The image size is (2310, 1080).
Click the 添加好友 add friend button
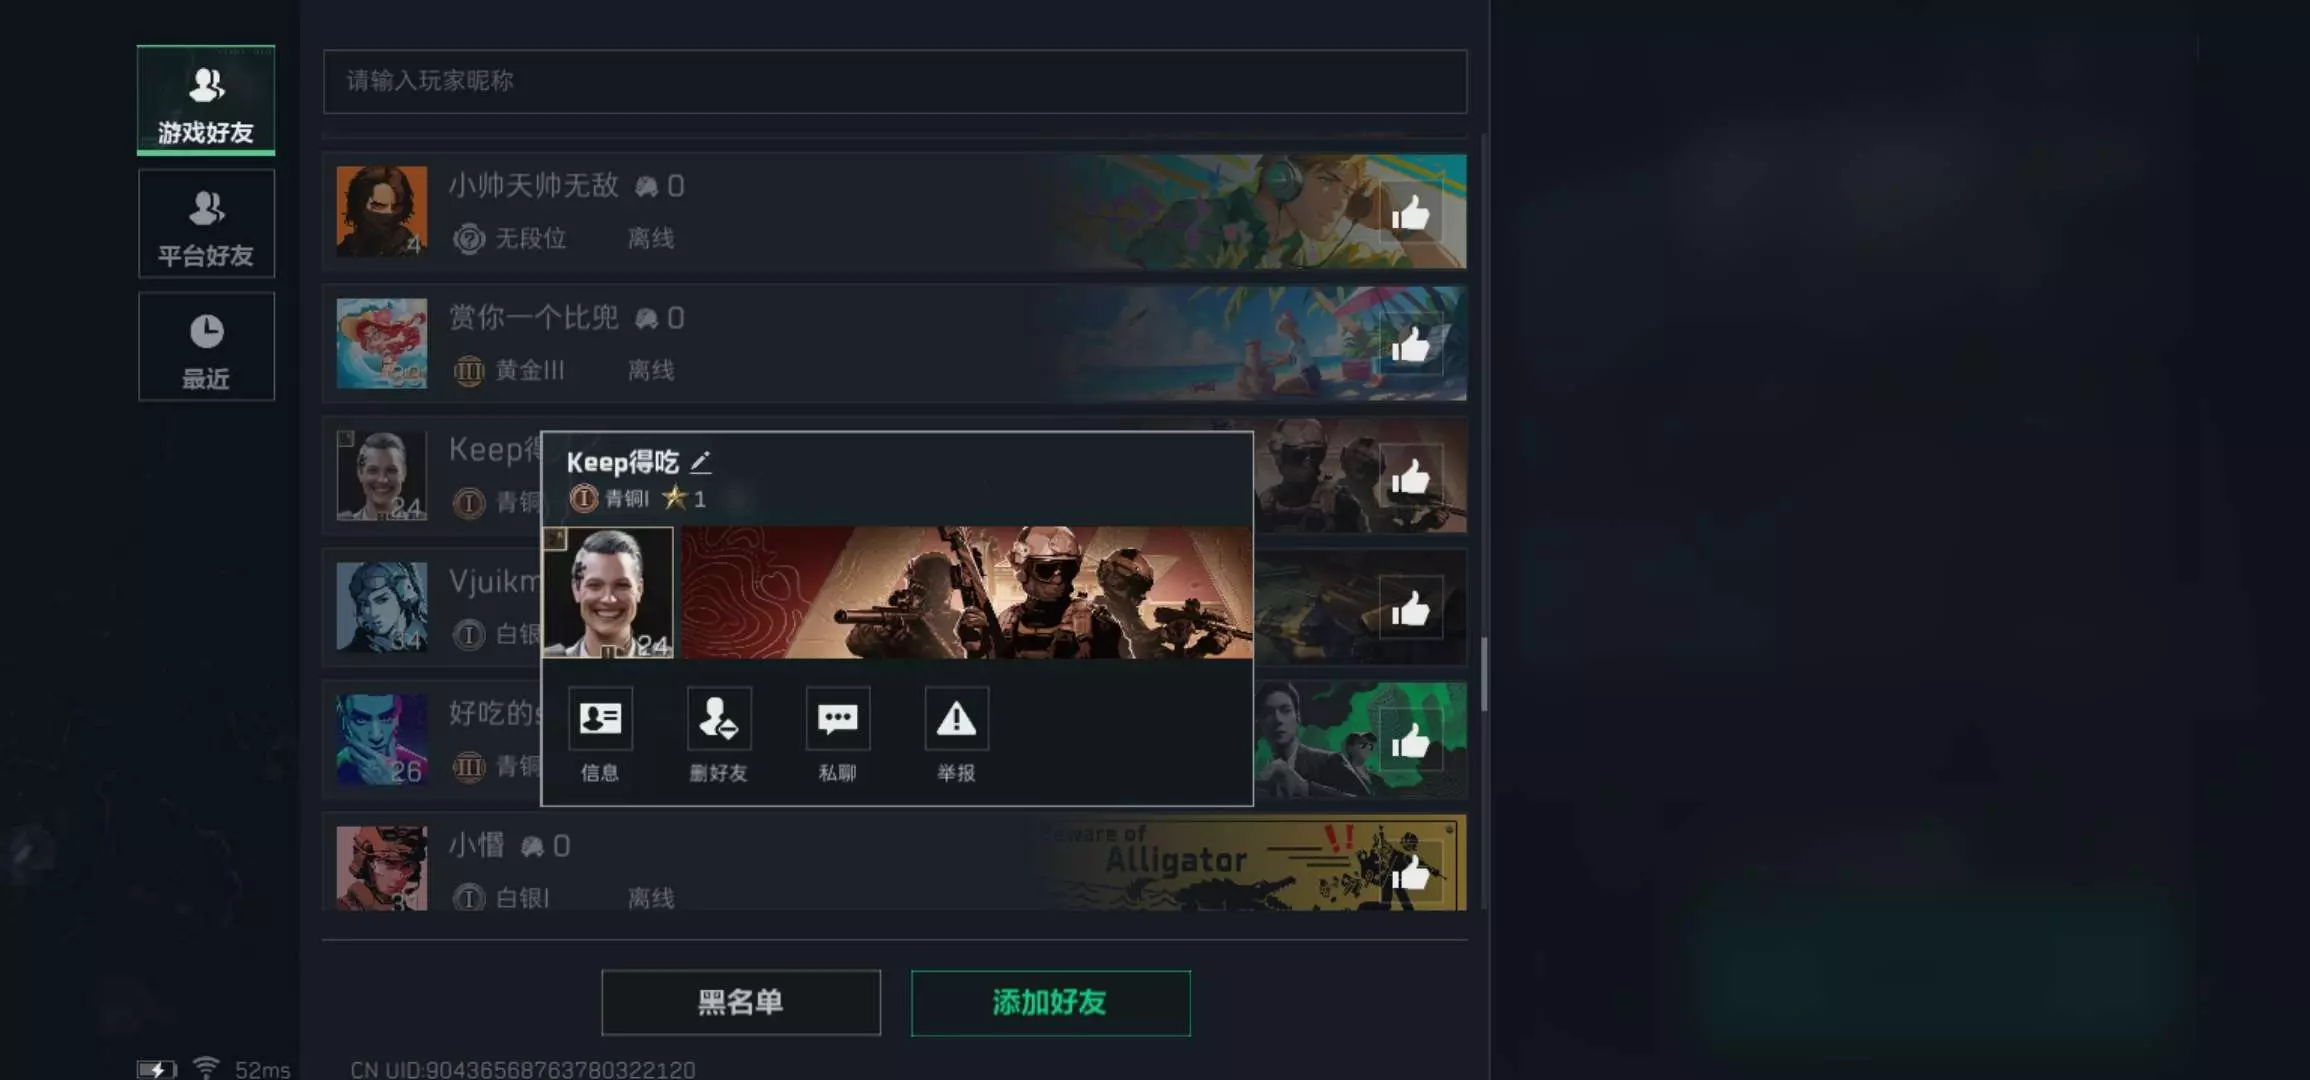pos(1050,1002)
